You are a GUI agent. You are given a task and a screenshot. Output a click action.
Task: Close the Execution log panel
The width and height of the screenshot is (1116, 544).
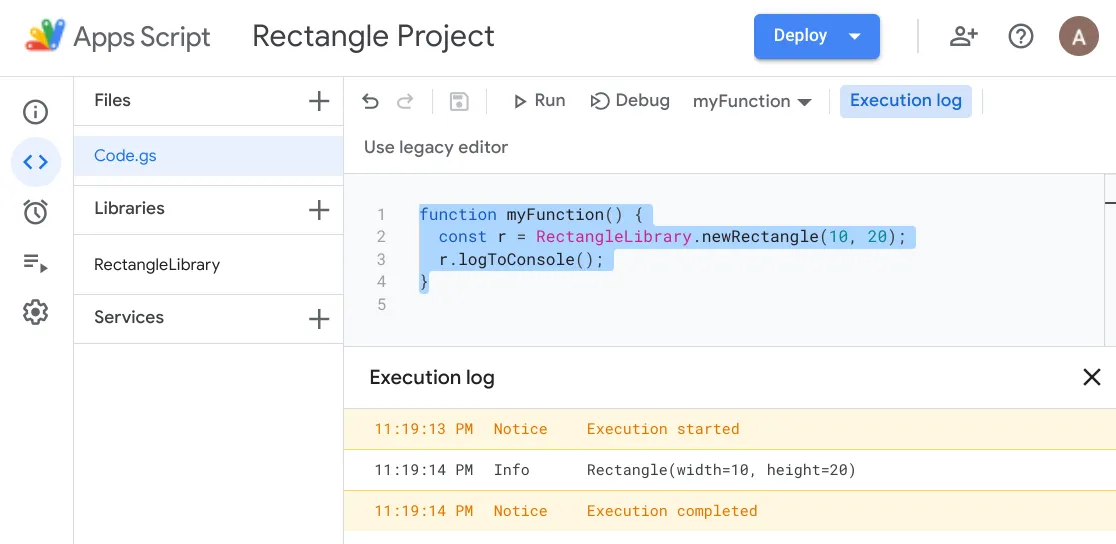(1091, 377)
